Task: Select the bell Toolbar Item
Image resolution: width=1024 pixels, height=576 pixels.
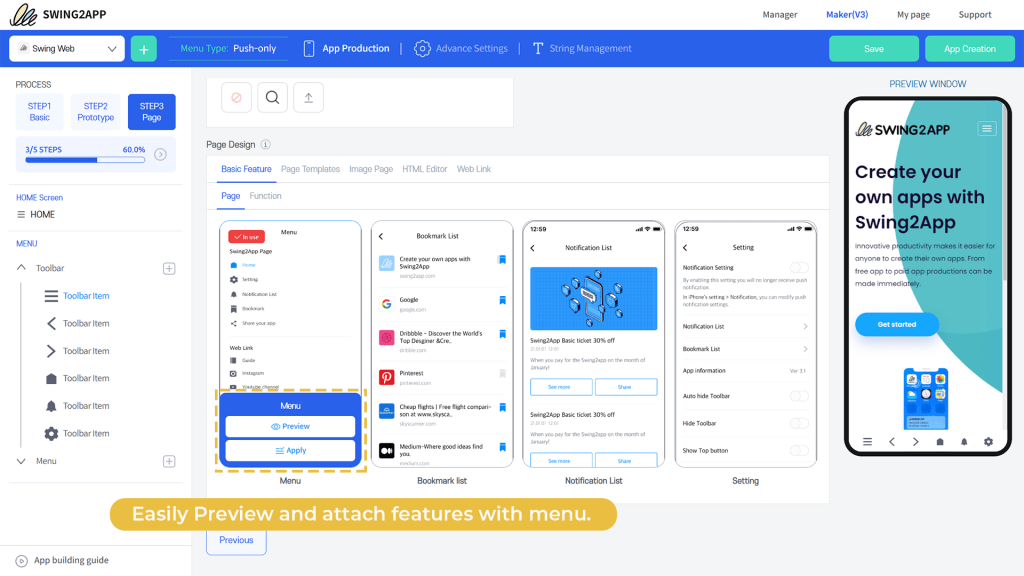Action: pyautogui.click(x=77, y=406)
